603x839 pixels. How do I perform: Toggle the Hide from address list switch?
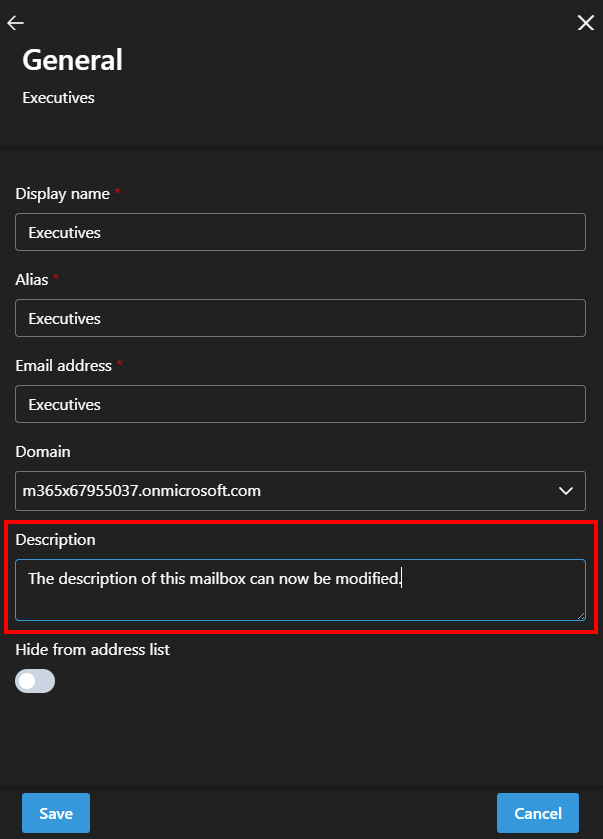pos(35,681)
